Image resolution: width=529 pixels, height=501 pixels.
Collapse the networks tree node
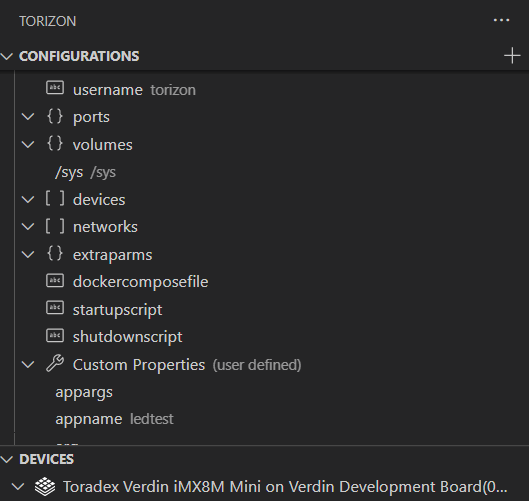coord(28,226)
